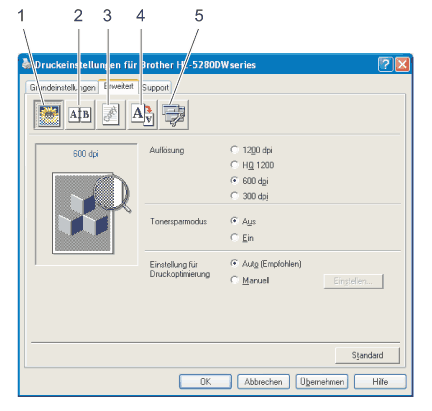Click the Abbrechen button
The width and height of the screenshot is (432, 411).
(263, 382)
